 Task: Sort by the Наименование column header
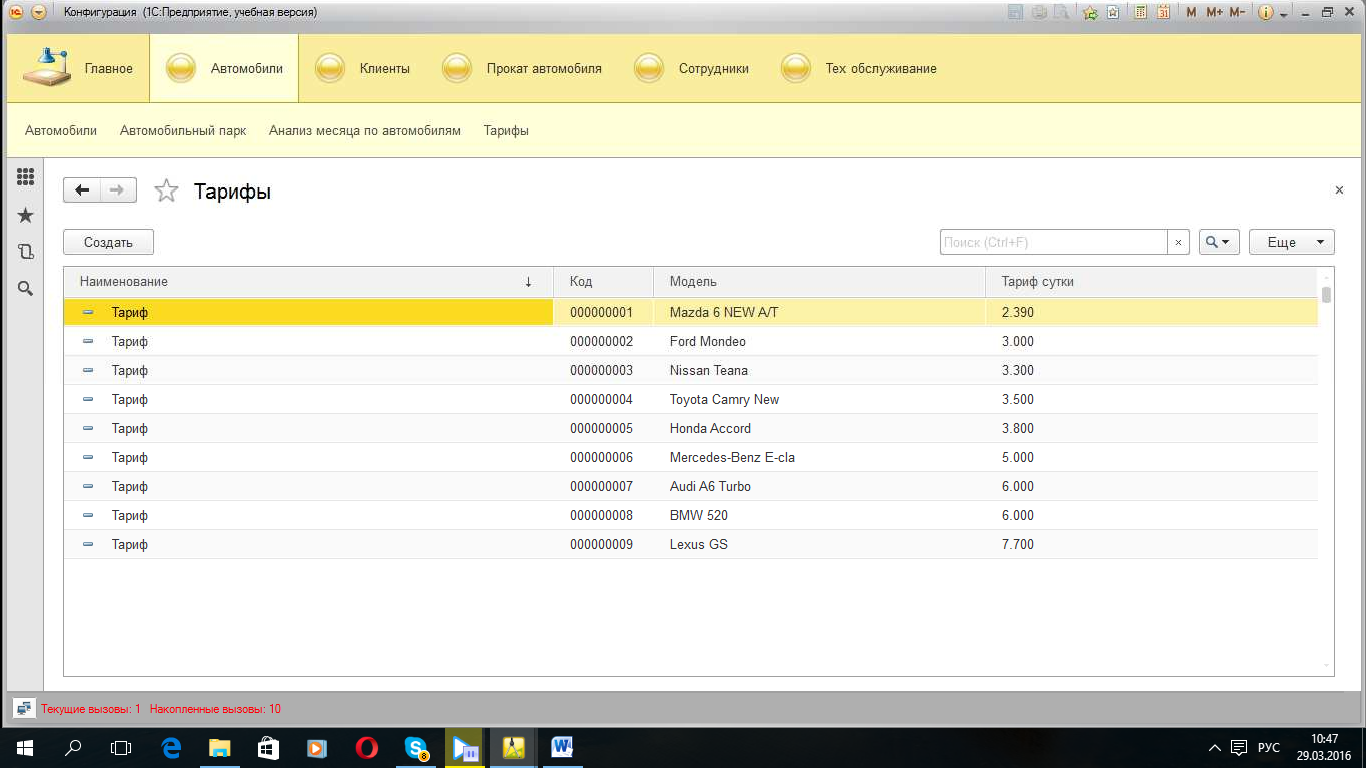(x=308, y=282)
